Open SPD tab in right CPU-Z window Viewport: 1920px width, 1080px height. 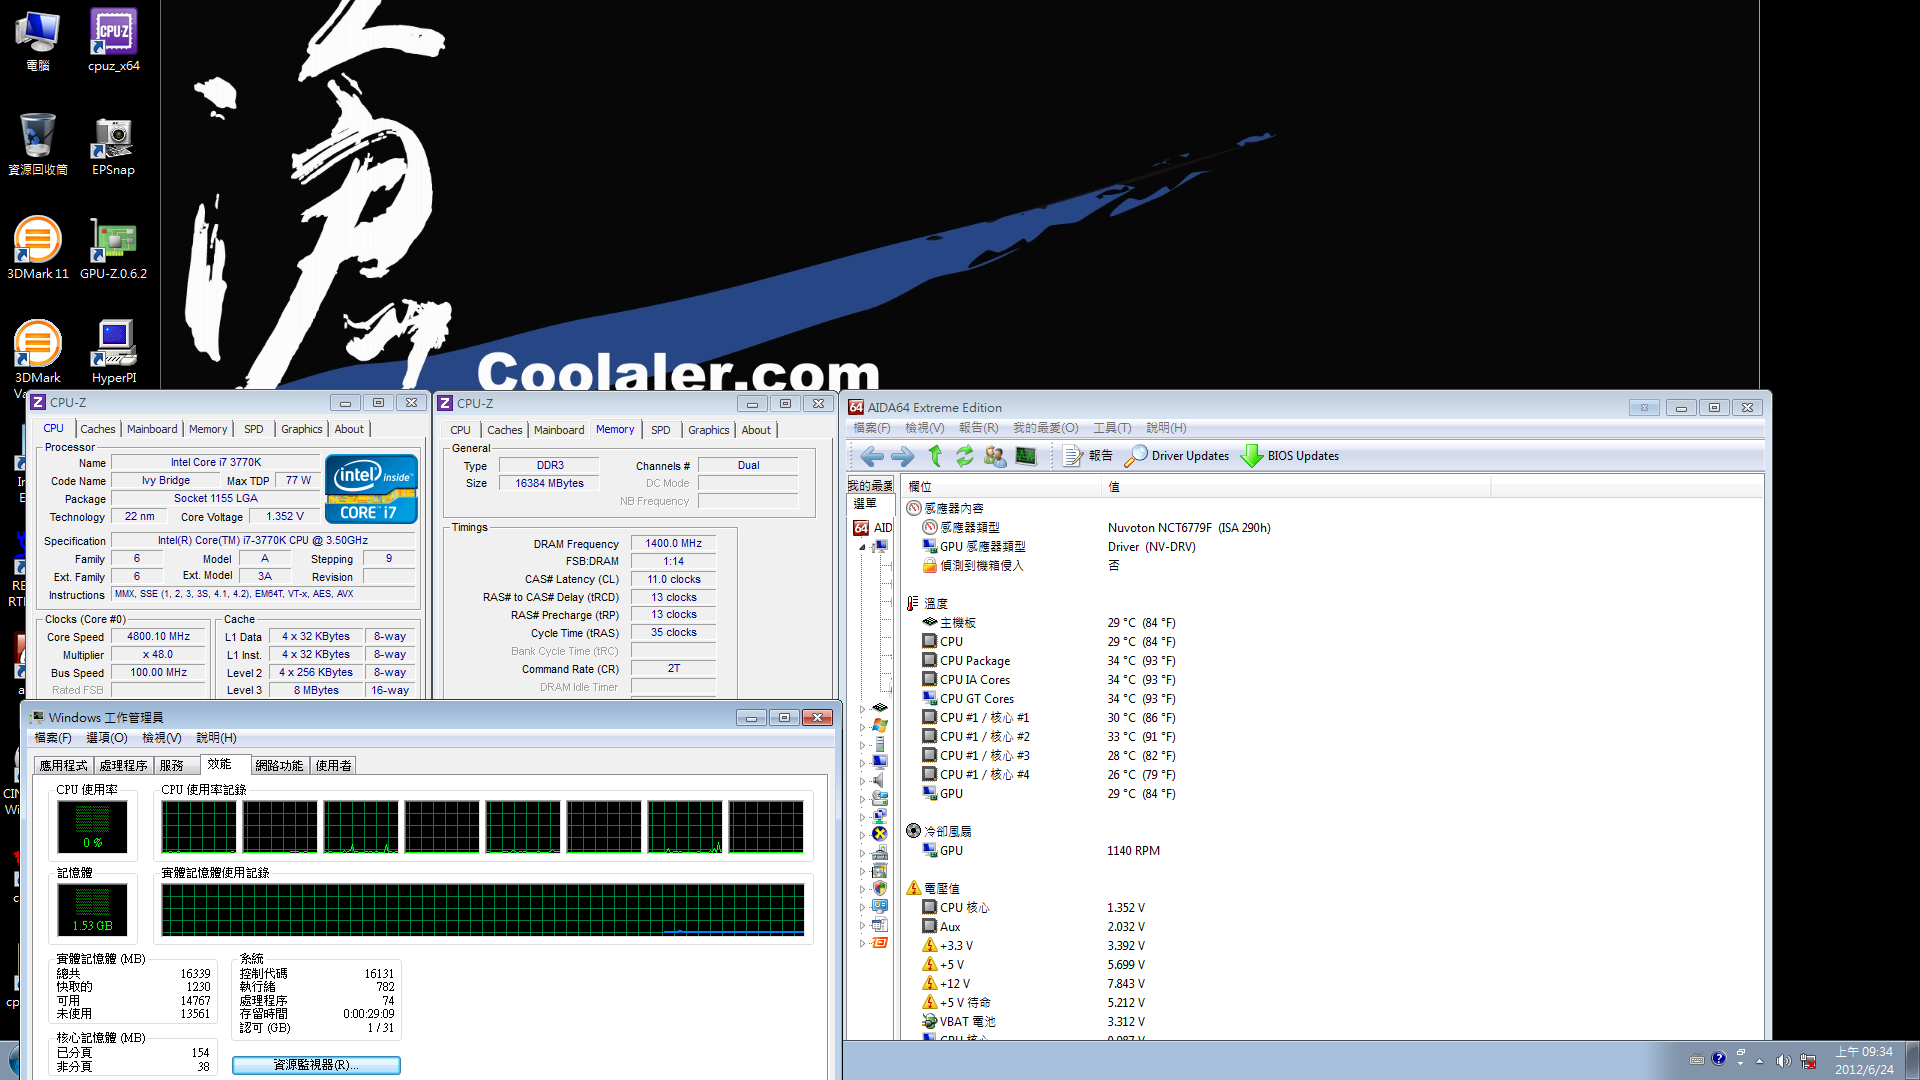point(661,430)
